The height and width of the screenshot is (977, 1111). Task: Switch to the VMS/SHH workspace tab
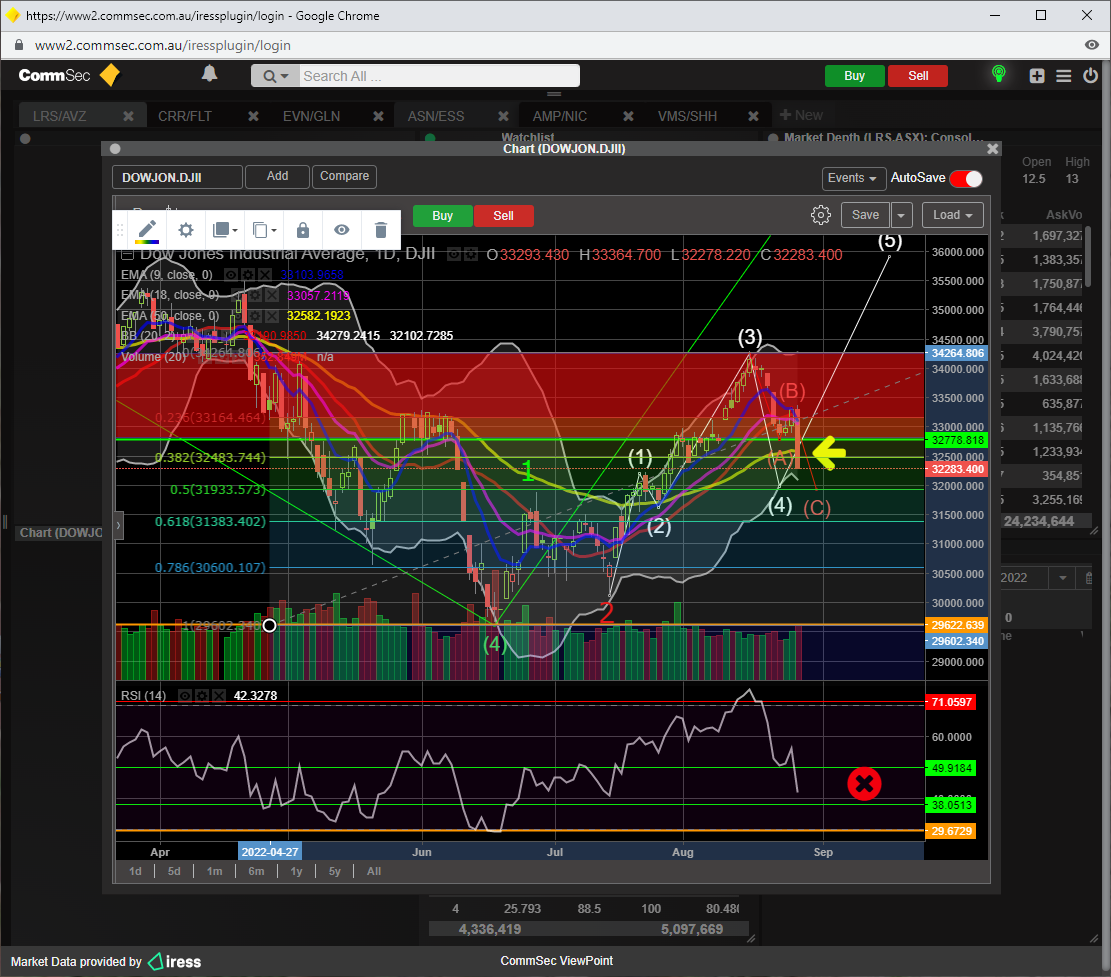coord(687,116)
